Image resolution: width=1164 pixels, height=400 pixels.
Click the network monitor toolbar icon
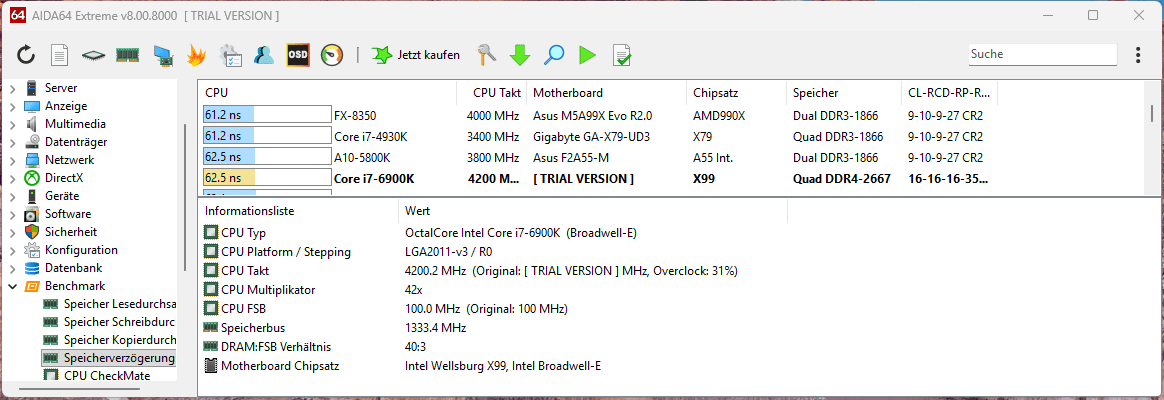163,55
